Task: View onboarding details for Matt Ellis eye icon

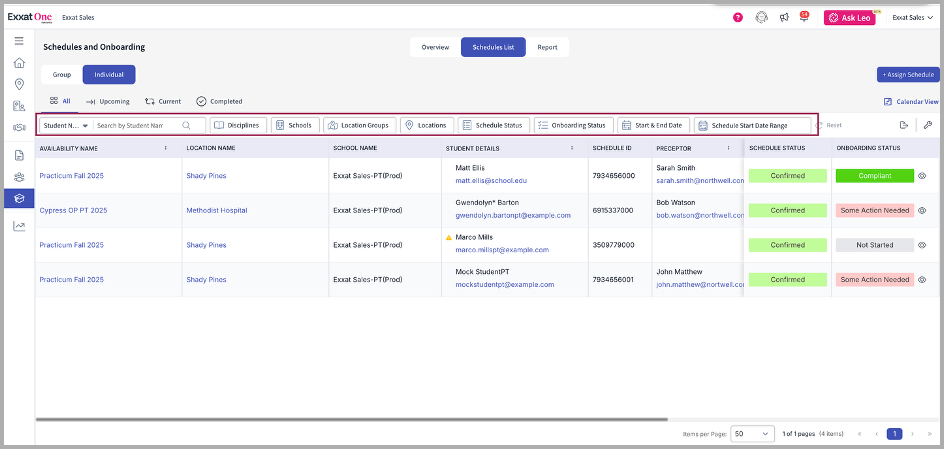Action: pyautogui.click(x=922, y=176)
